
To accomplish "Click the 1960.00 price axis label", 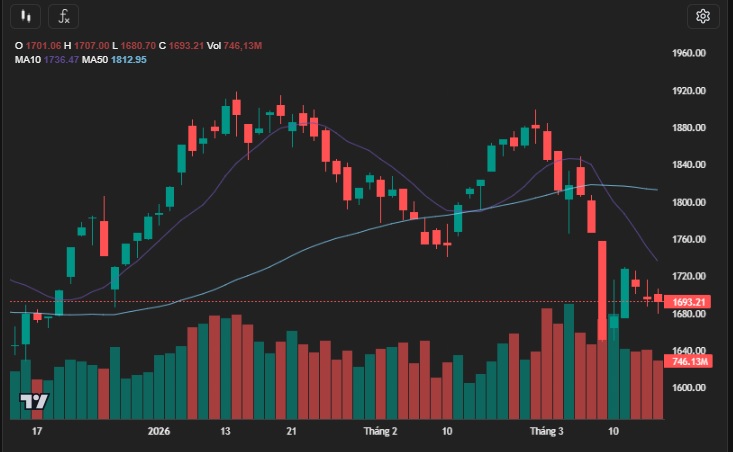I will coord(691,53).
